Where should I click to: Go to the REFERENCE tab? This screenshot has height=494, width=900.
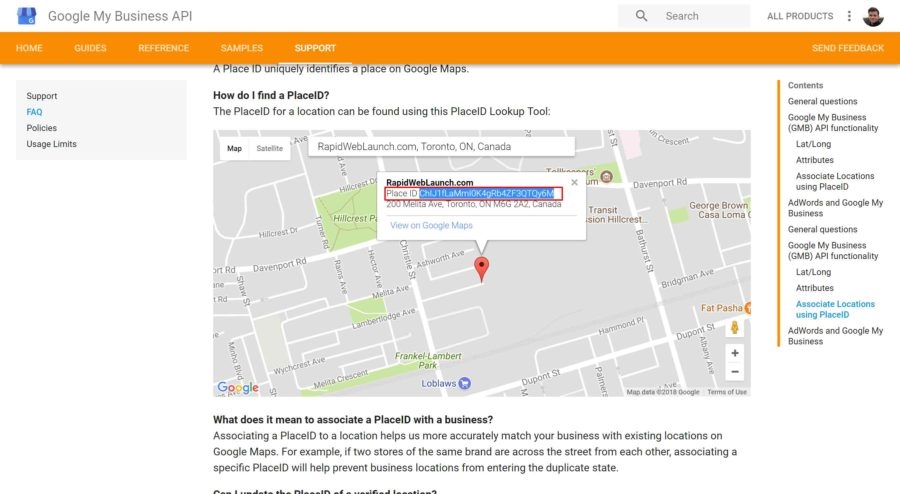click(163, 48)
